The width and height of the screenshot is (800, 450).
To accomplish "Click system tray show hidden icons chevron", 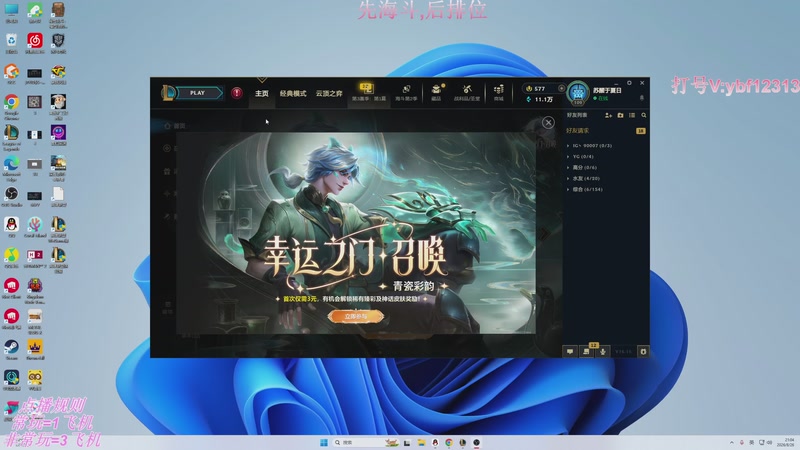I will tap(731, 442).
